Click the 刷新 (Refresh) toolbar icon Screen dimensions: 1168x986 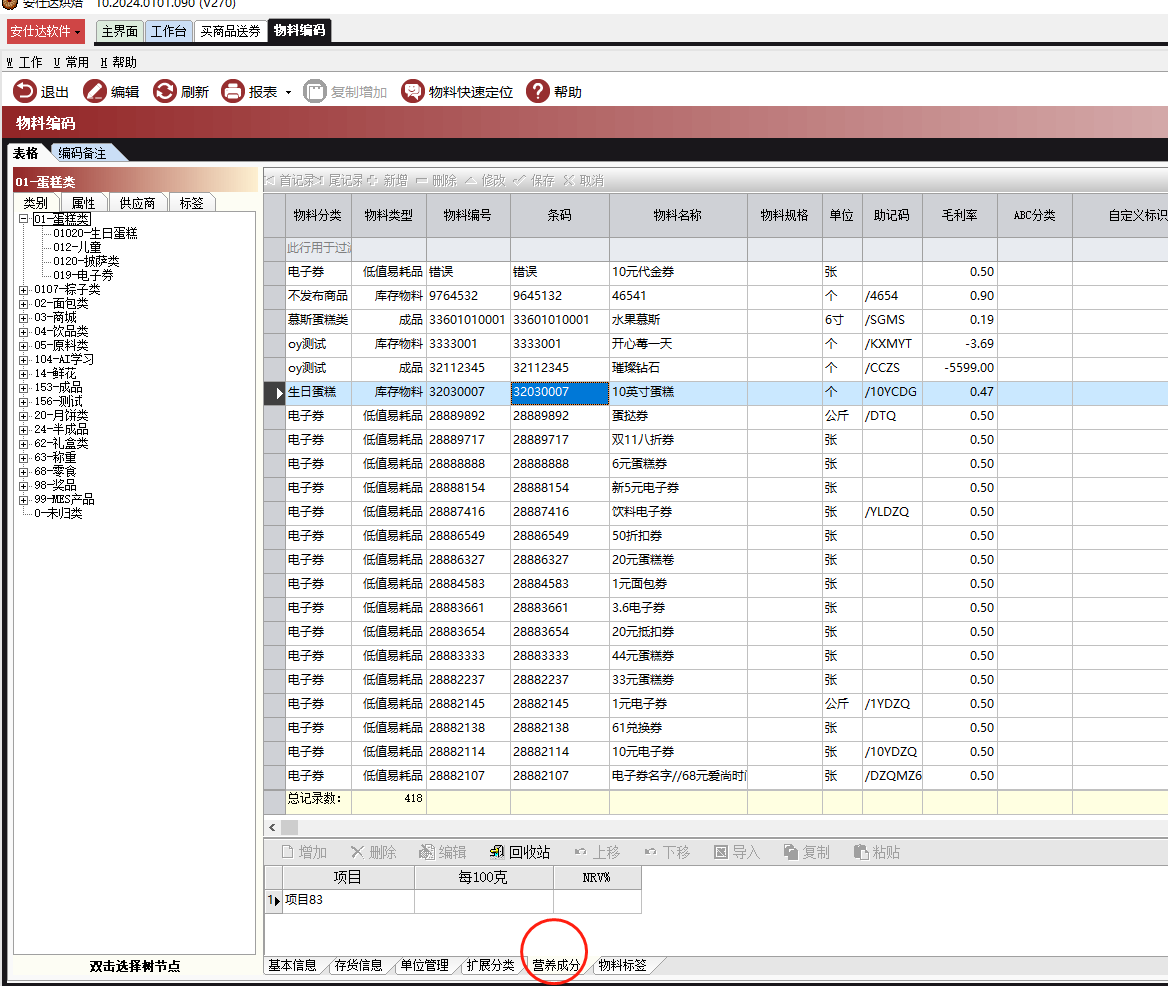pos(165,92)
